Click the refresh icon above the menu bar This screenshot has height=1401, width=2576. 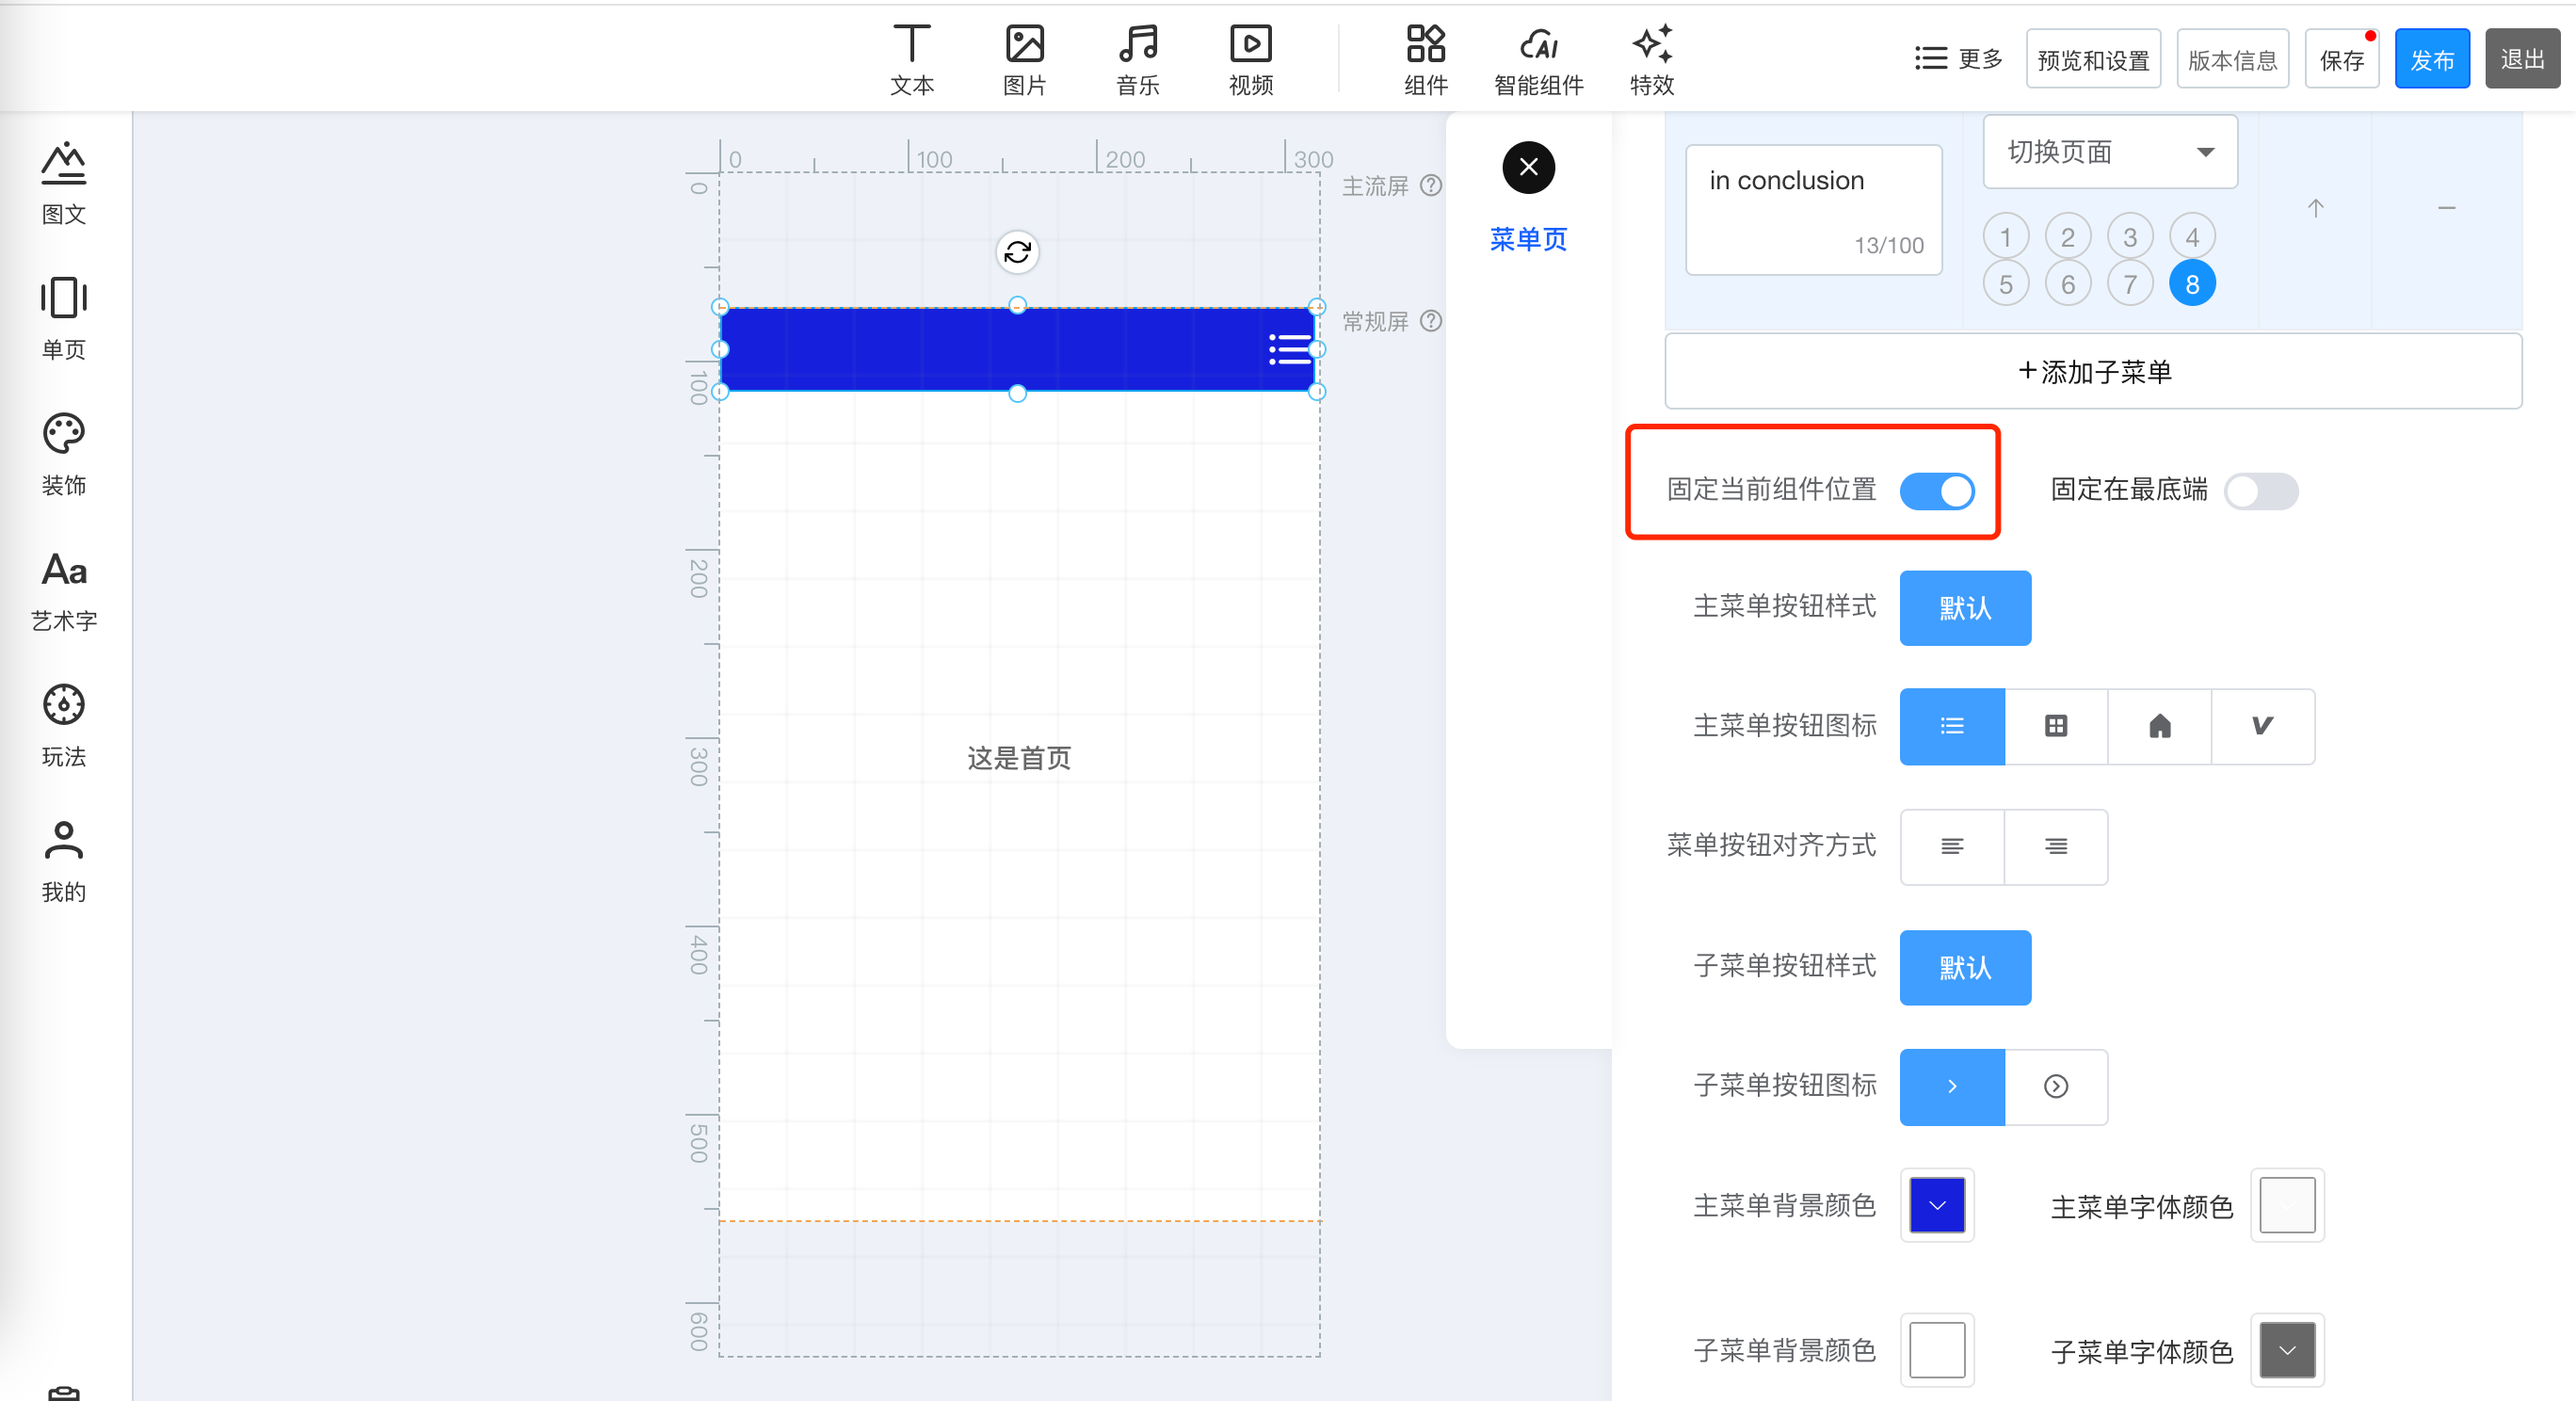click(x=1017, y=252)
